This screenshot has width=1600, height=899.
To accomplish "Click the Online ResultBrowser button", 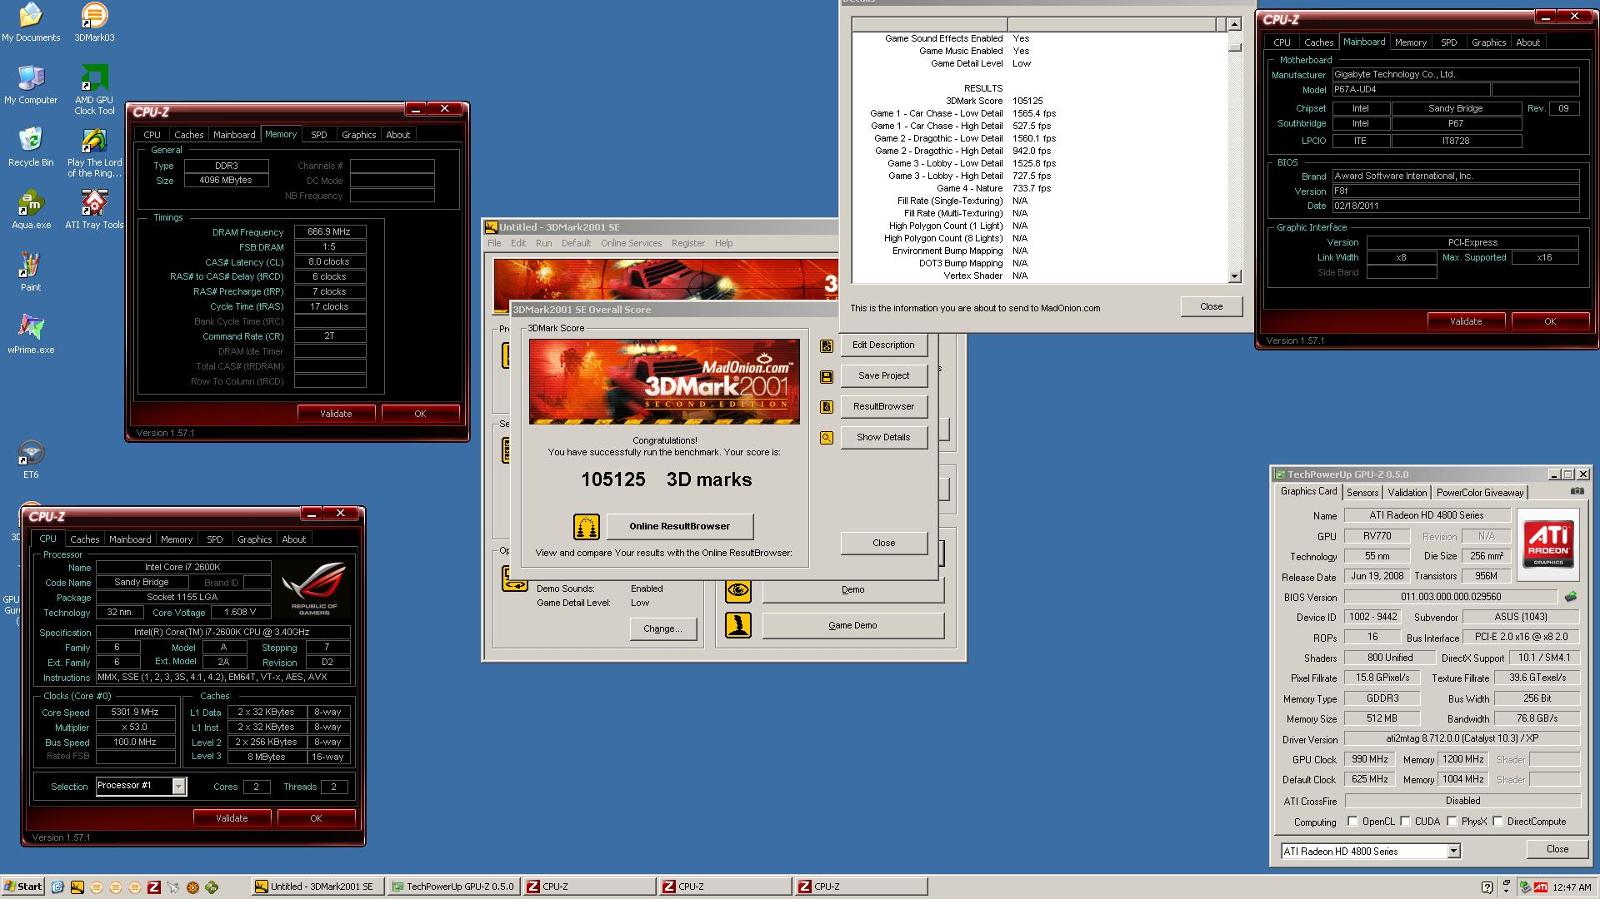I will pyautogui.click(x=679, y=526).
